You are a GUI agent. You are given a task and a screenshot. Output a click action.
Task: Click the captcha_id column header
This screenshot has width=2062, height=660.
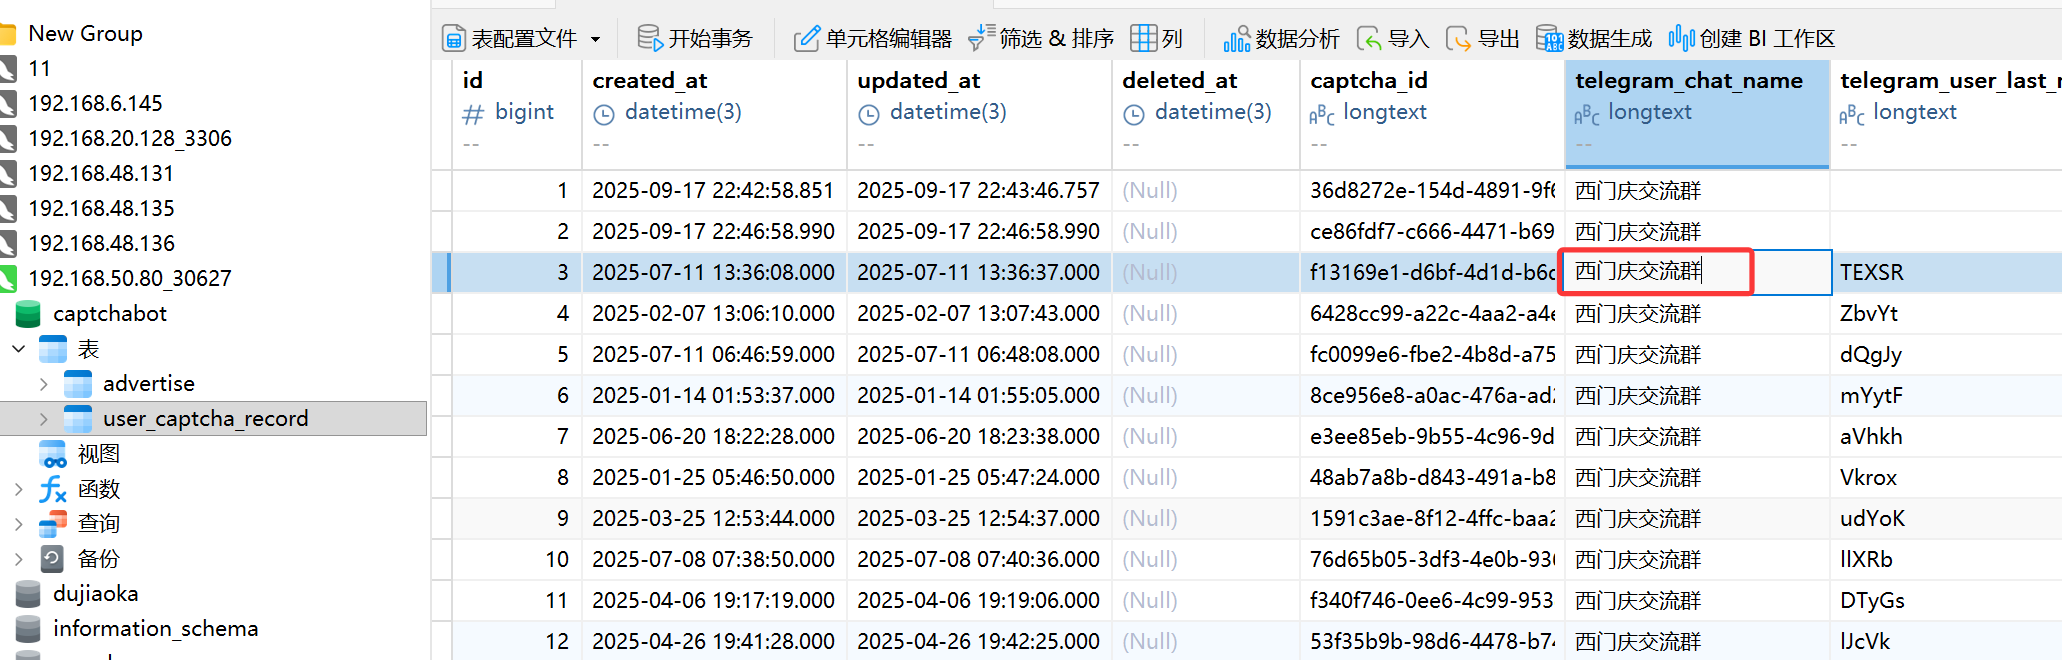click(1431, 113)
